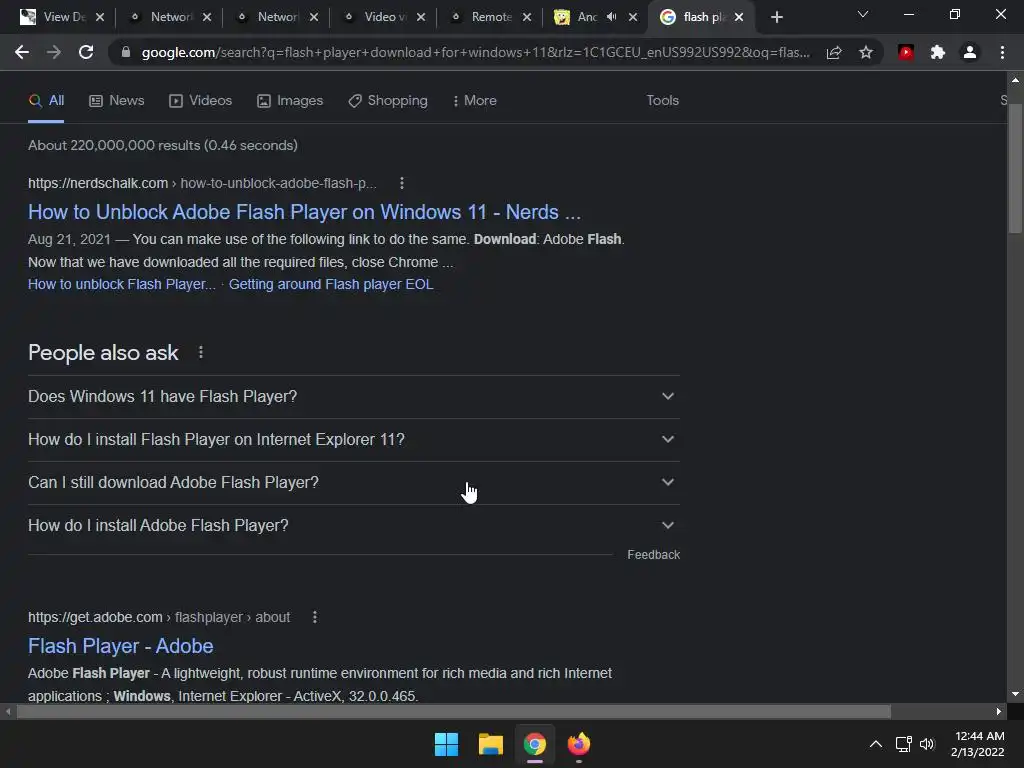Open the Flash Player - Adobe result

pyautogui.click(x=121, y=646)
